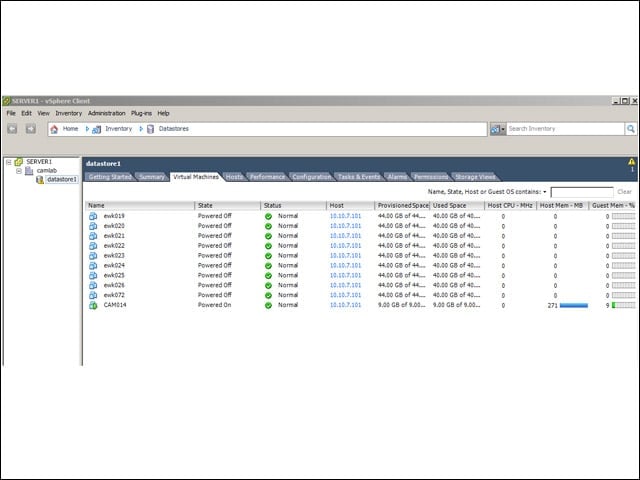Click the ewk024 virtual machine icon
The height and width of the screenshot is (480, 640).
pos(93,265)
